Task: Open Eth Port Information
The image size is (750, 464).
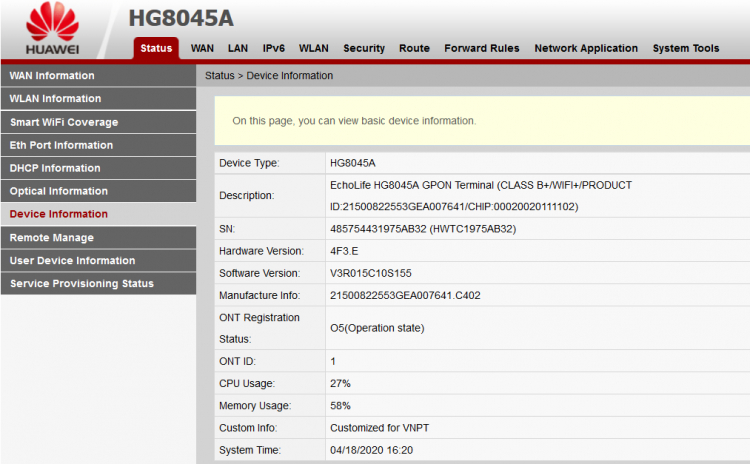Action: pyautogui.click(x=99, y=145)
